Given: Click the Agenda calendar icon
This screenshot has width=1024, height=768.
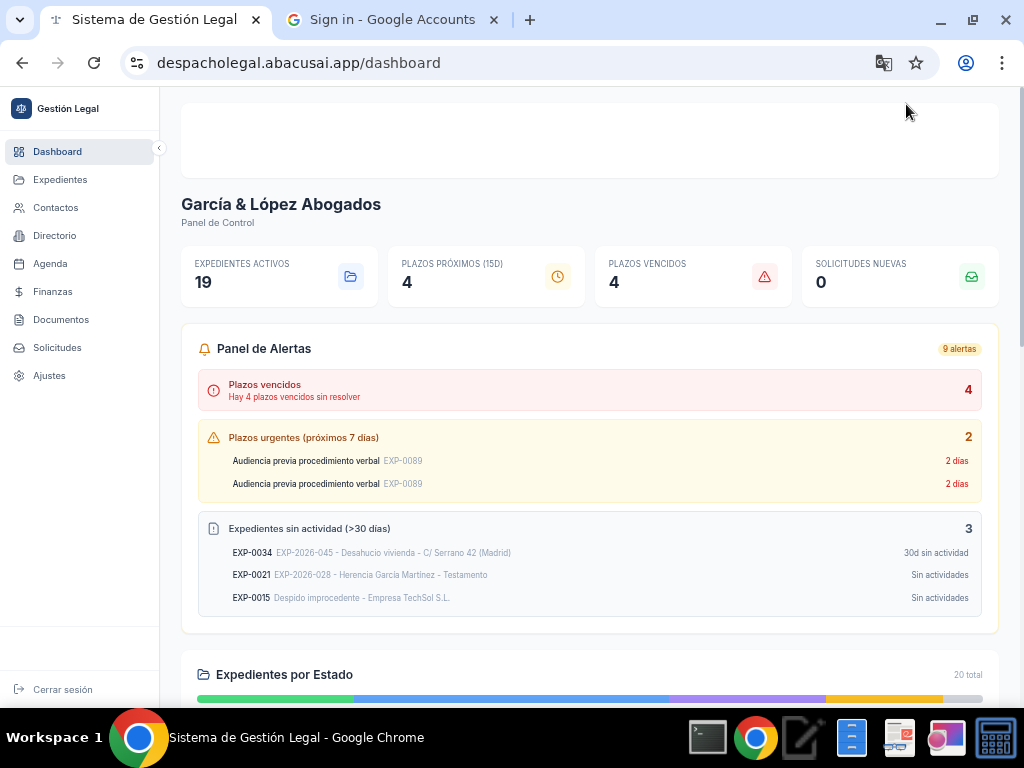Looking at the screenshot, I should 19,264.
